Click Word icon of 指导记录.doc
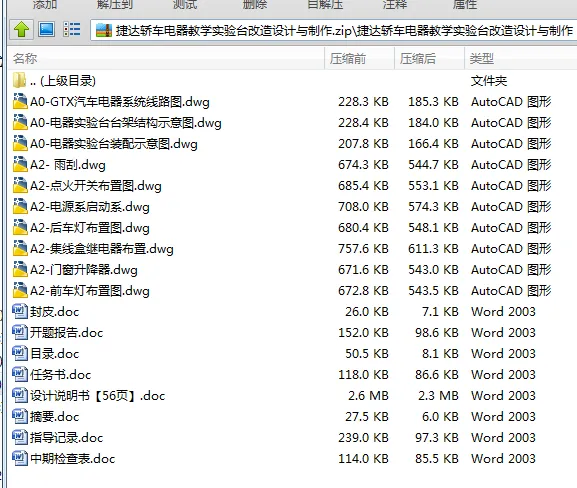 (20, 437)
